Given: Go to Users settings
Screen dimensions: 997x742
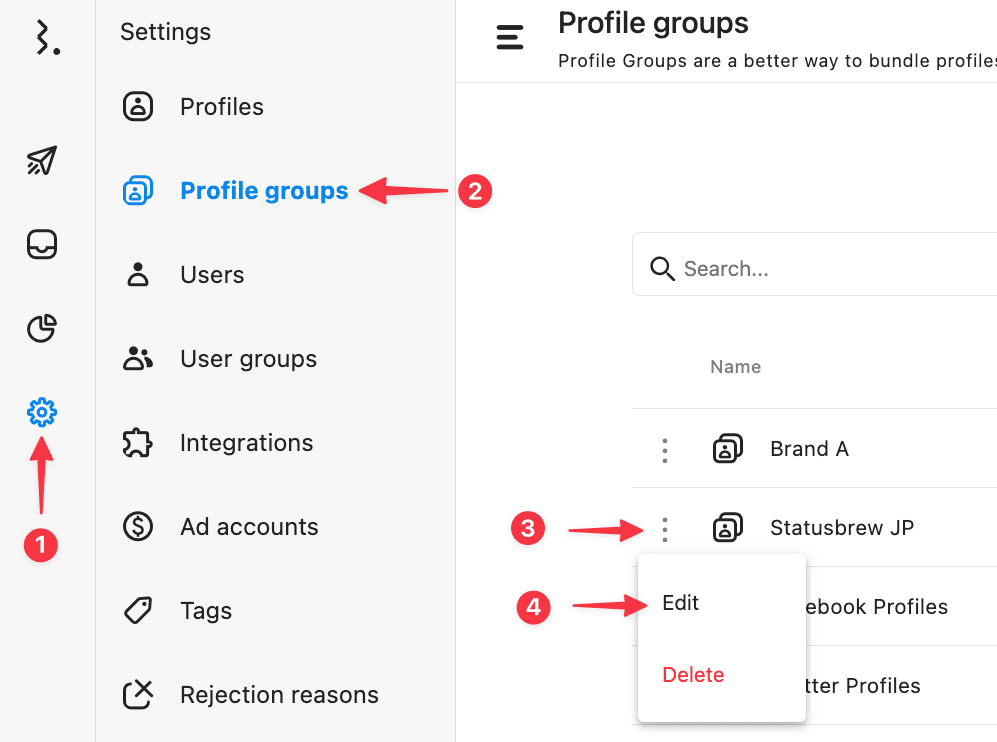Looking at the screenshot, I should tap(212, 275).
